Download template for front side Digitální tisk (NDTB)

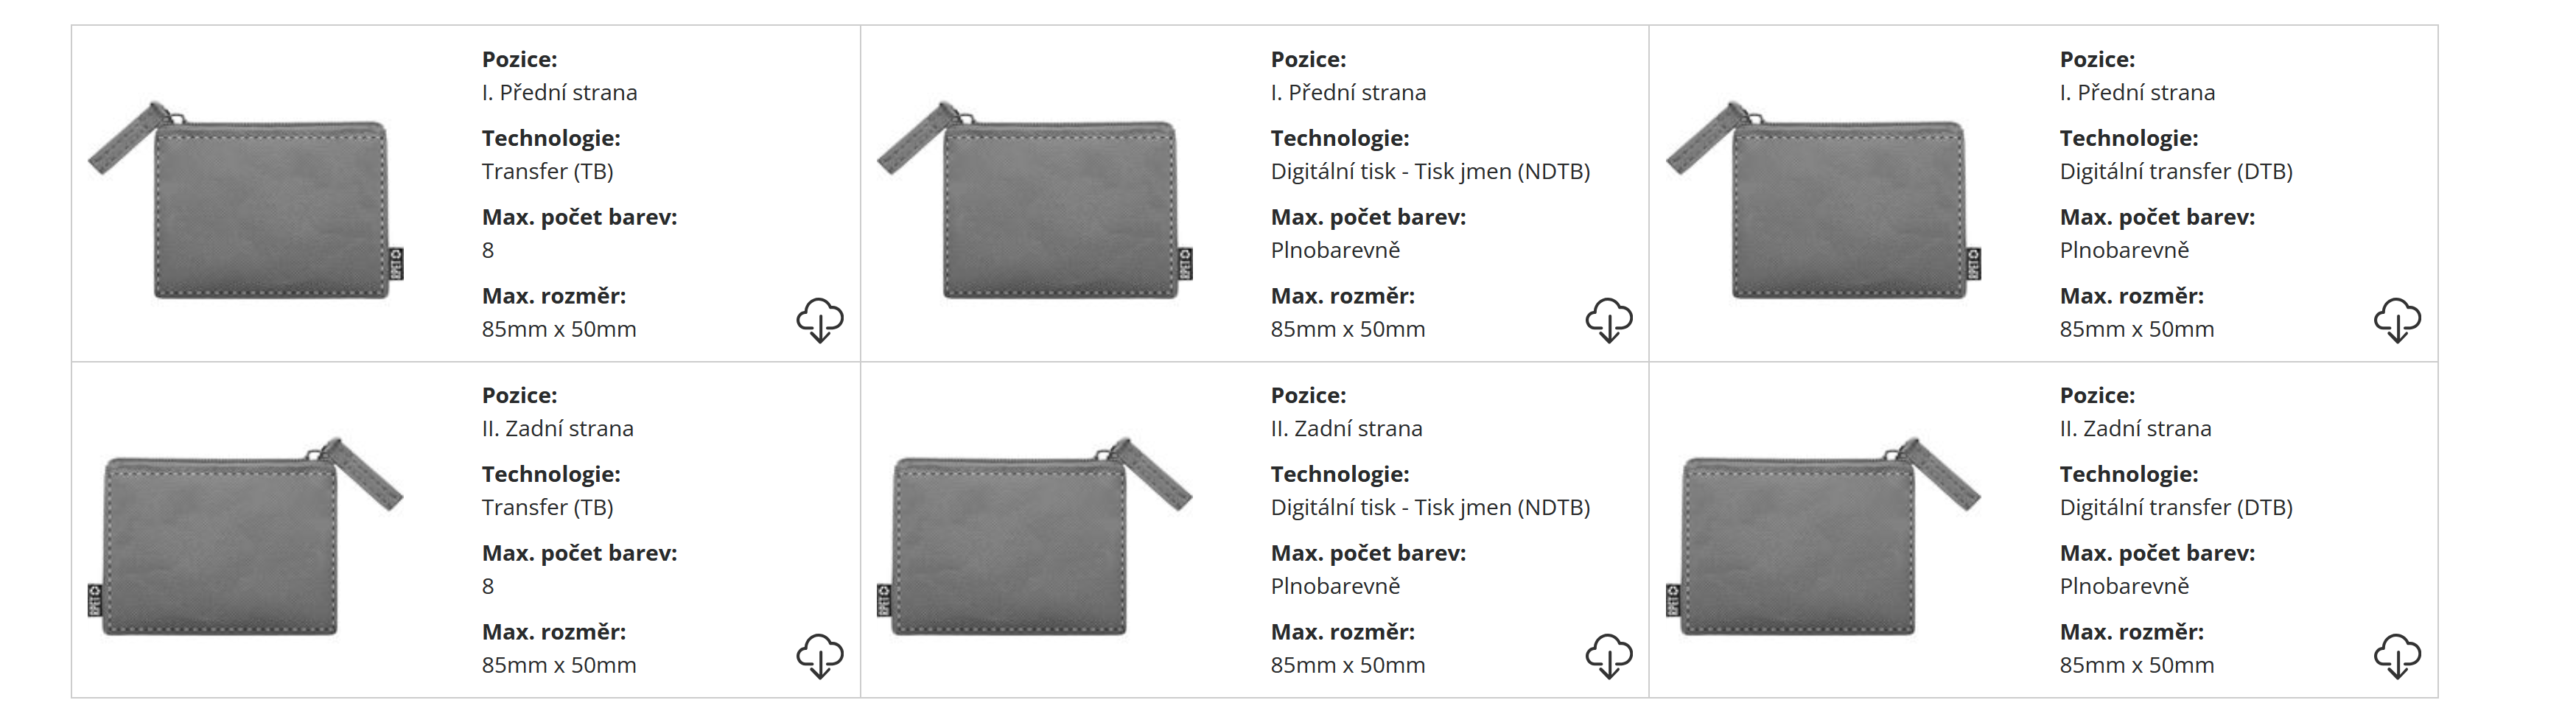tap(1608, 320)
